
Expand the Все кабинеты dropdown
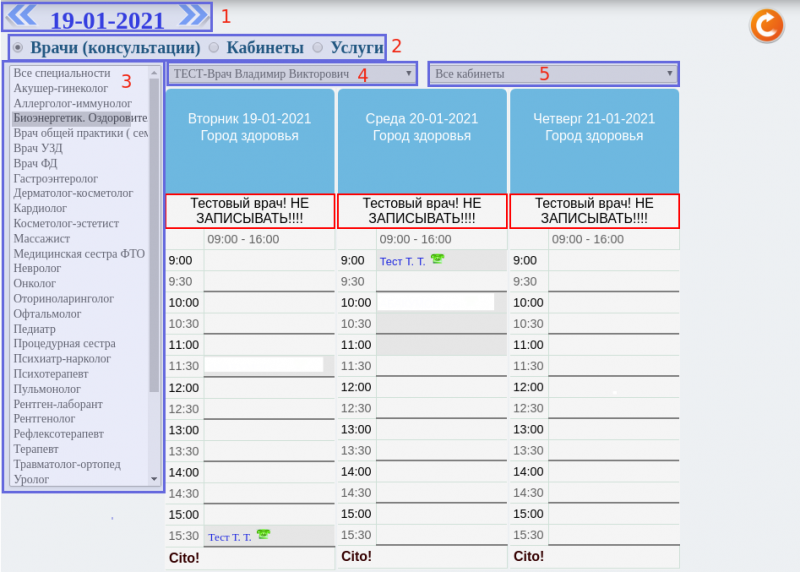pos(553,74)
